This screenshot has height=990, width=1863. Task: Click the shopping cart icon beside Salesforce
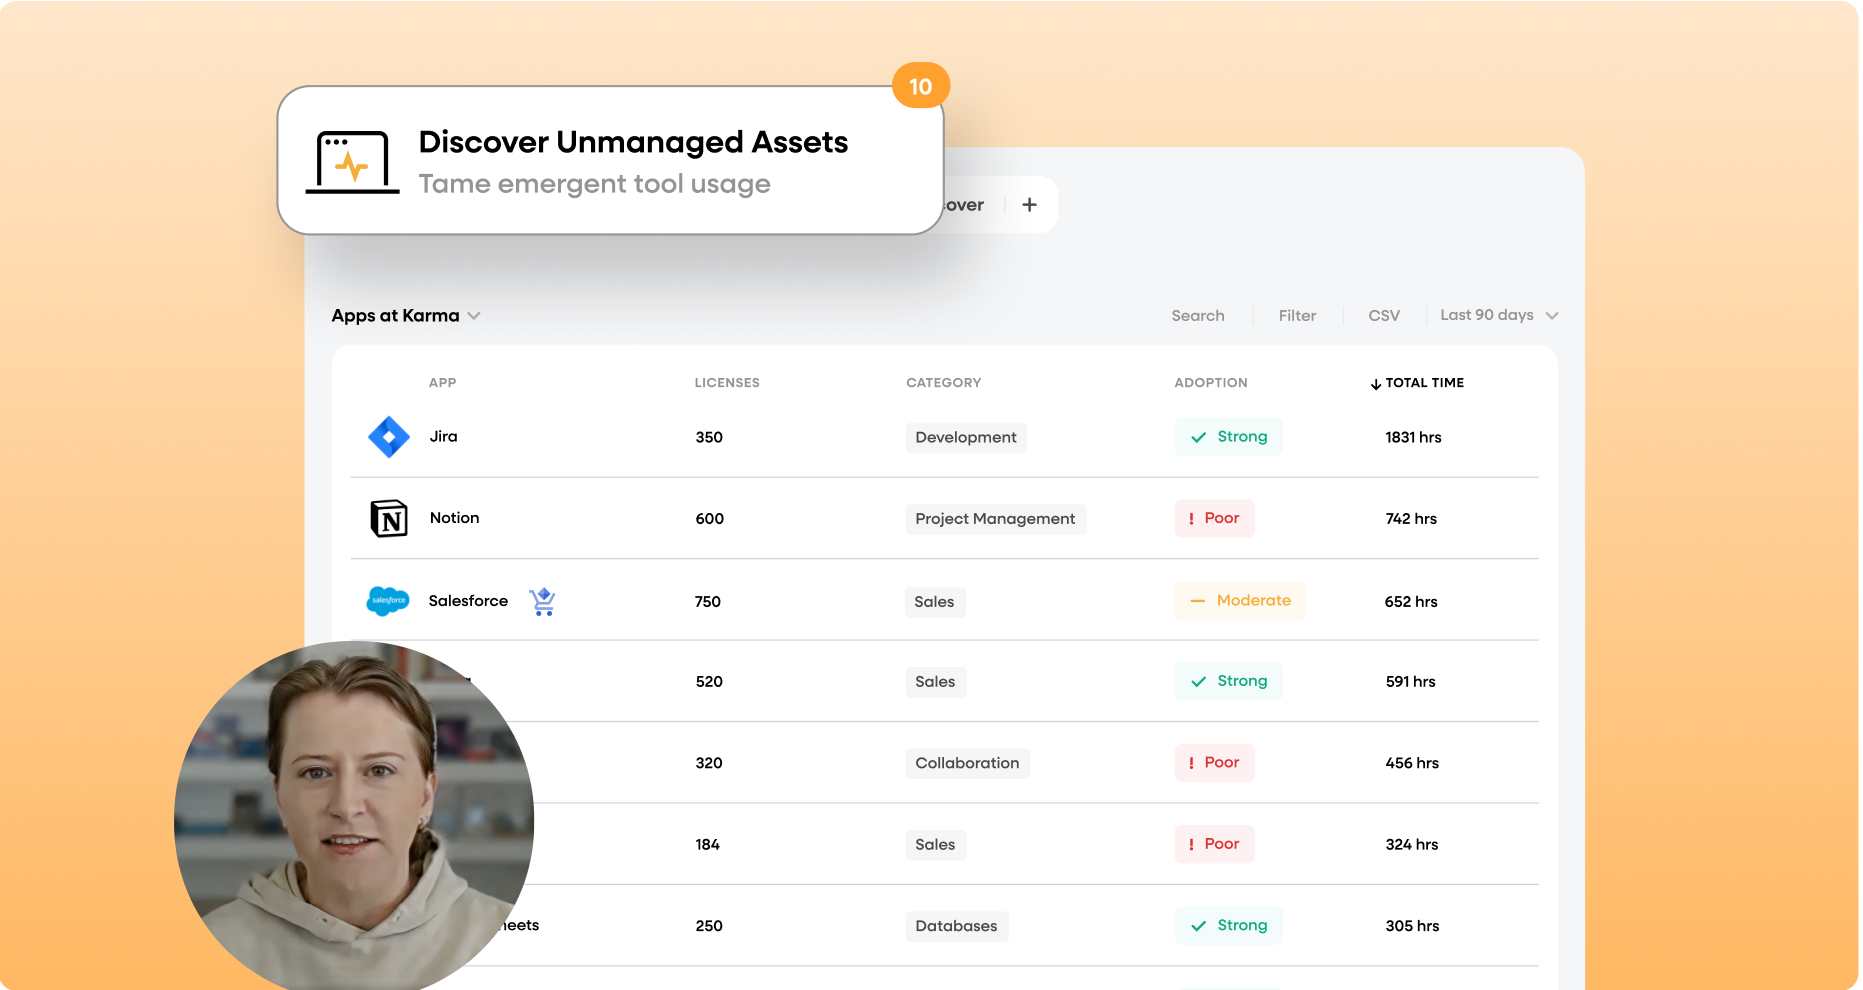[543, 601]
